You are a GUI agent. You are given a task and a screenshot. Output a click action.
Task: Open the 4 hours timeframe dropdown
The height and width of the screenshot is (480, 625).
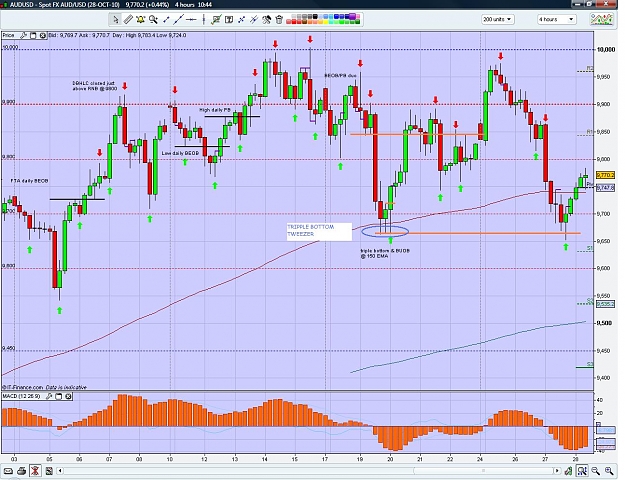click(556, 19)
